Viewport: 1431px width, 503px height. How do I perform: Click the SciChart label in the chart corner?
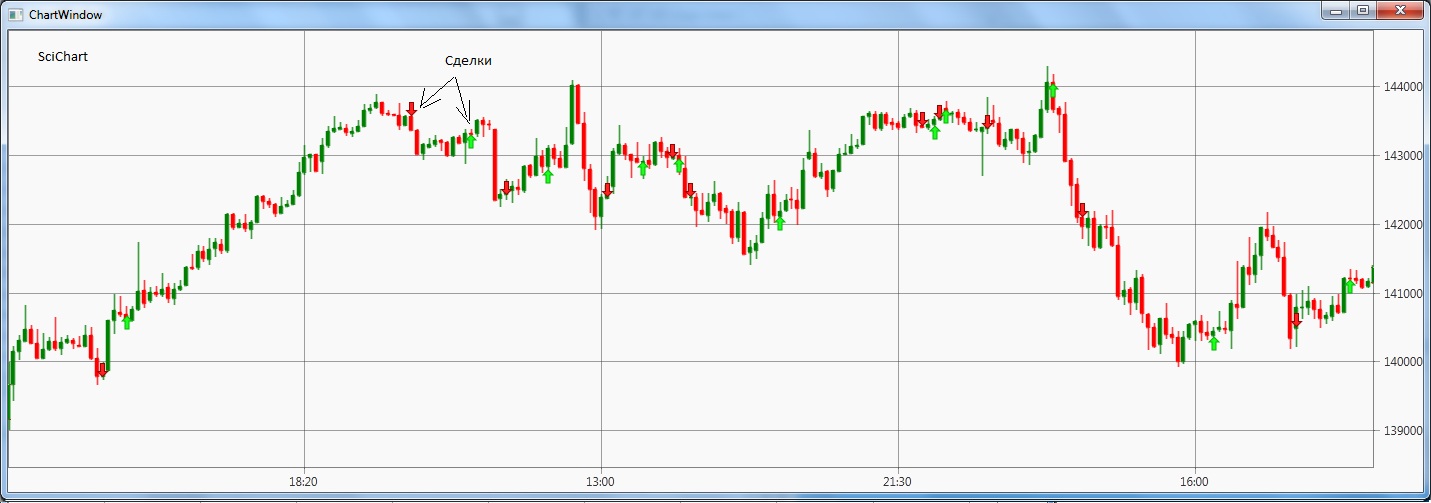[x=63, y=57]
